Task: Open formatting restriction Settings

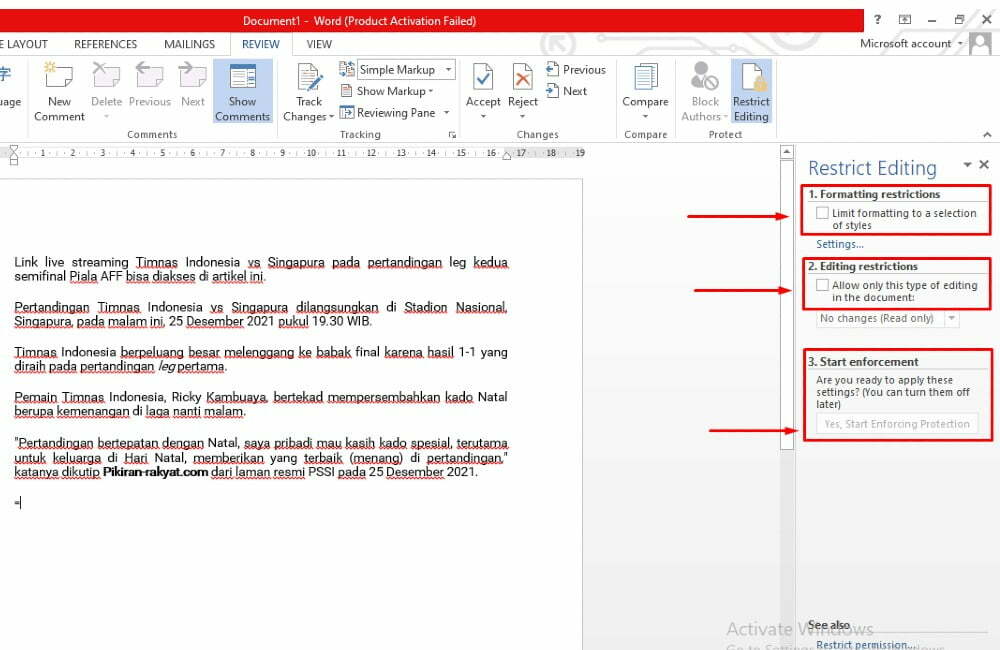Action: [839, 243]
